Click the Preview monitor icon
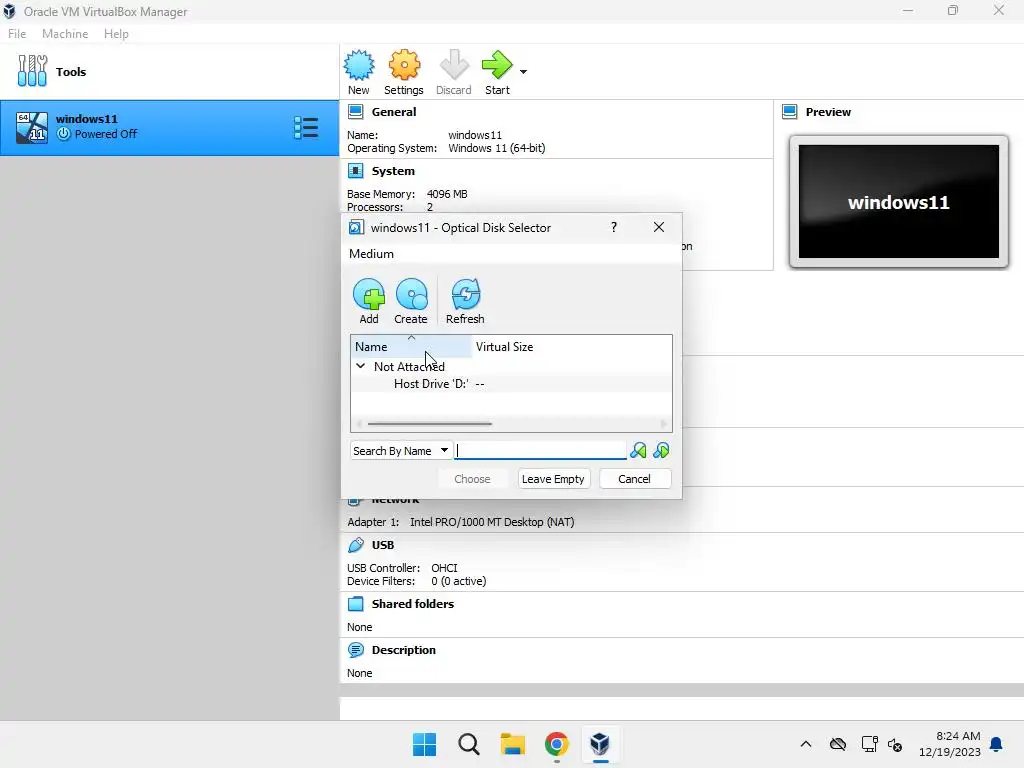The image size is (1024, 768). pos(790,112)
